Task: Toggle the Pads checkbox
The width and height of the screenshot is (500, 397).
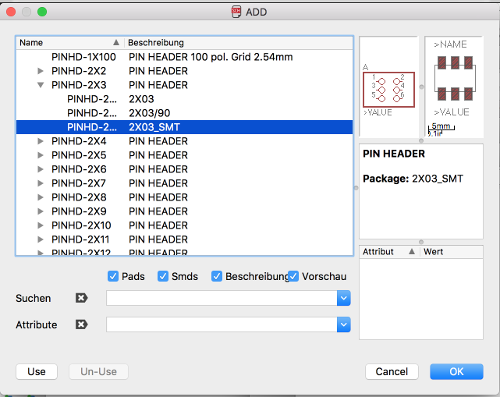Action: click(x=113, y=276)
